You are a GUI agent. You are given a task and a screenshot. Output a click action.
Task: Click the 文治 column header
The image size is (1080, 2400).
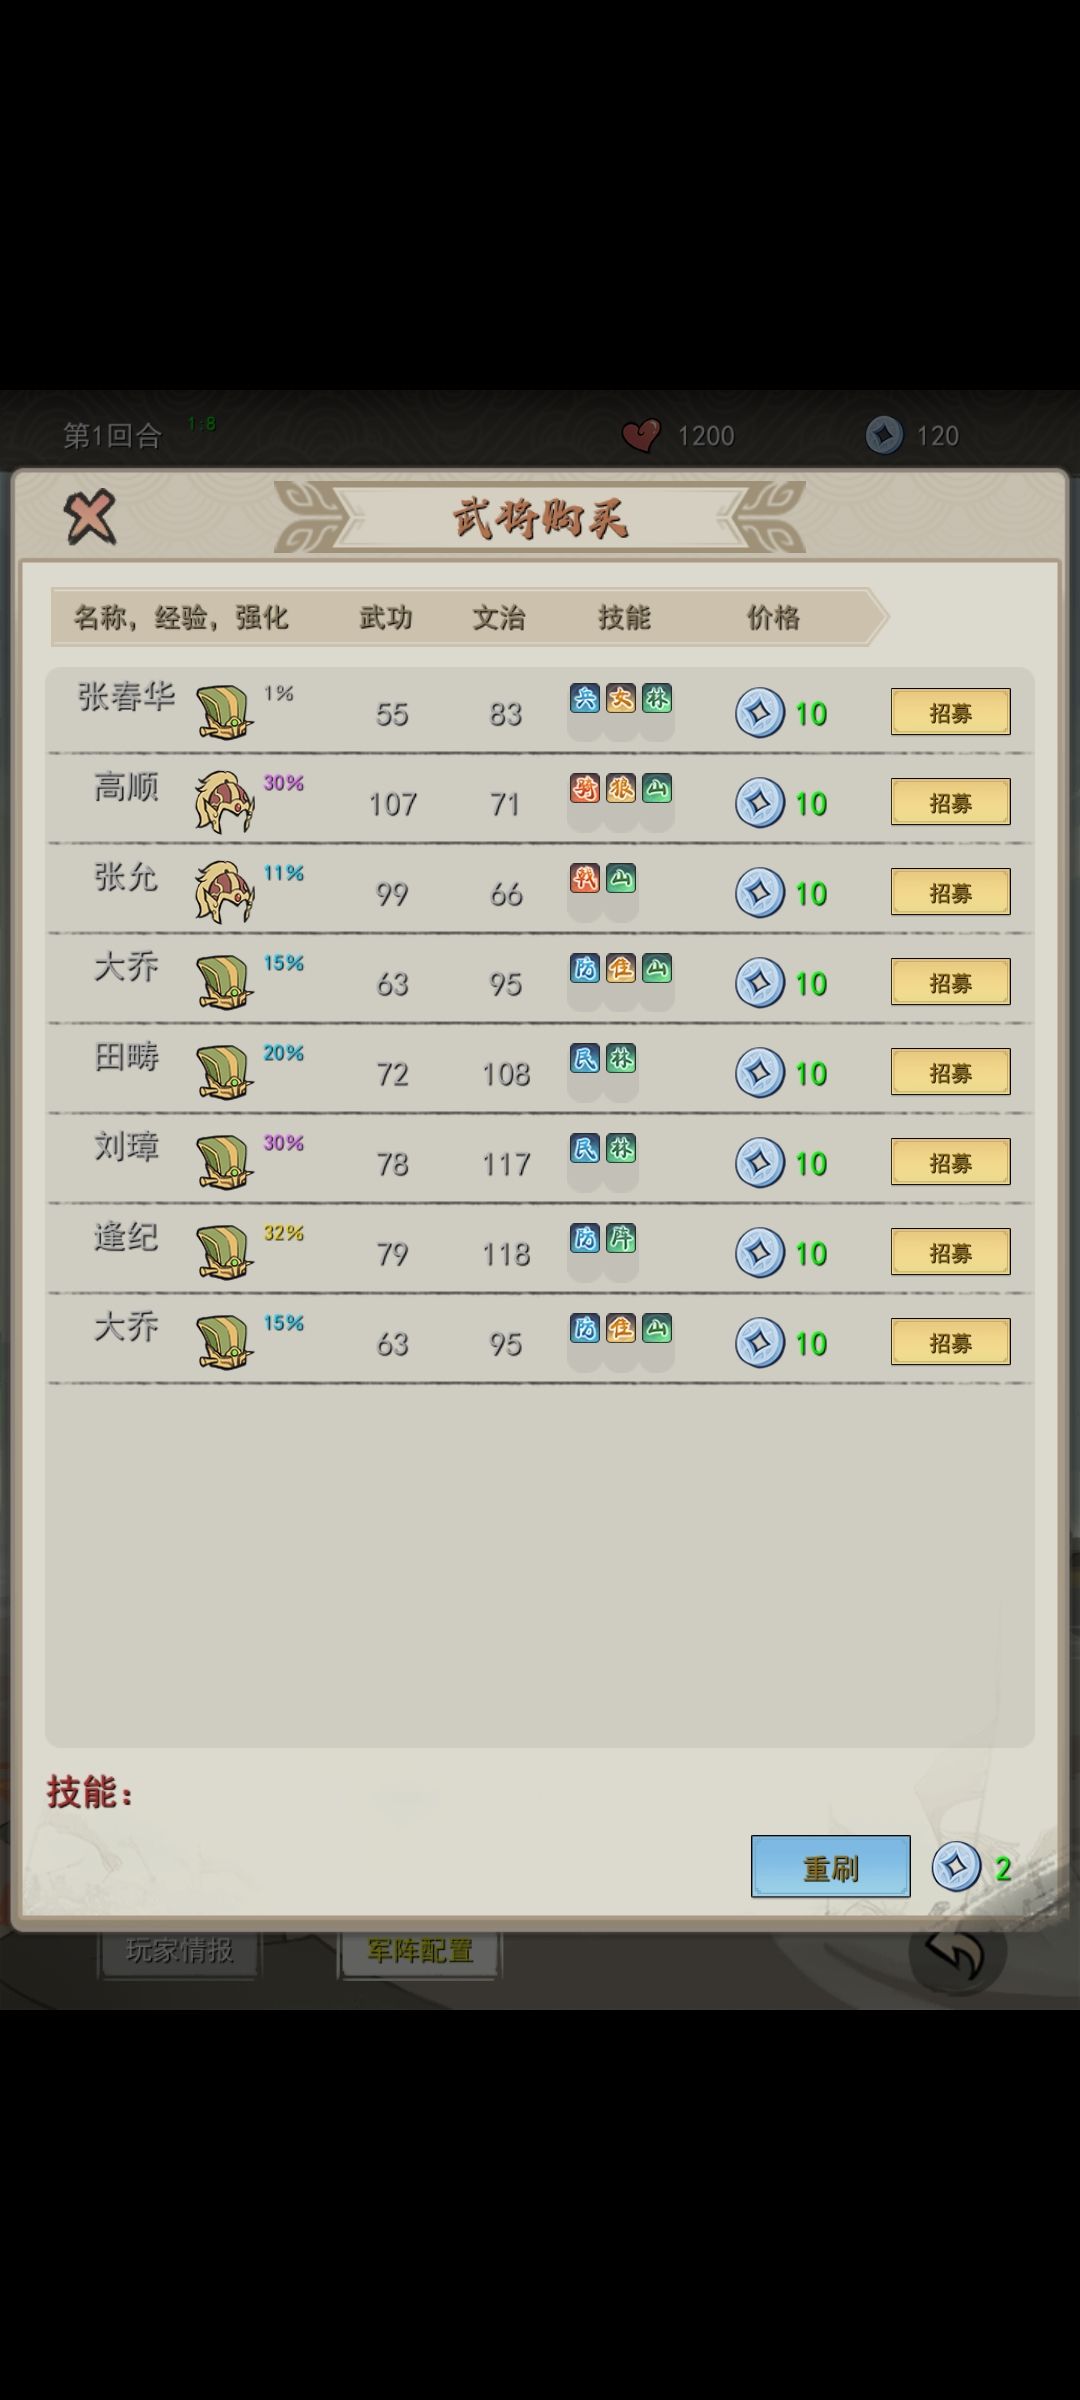pyautogui.click(x=499, y=617)
